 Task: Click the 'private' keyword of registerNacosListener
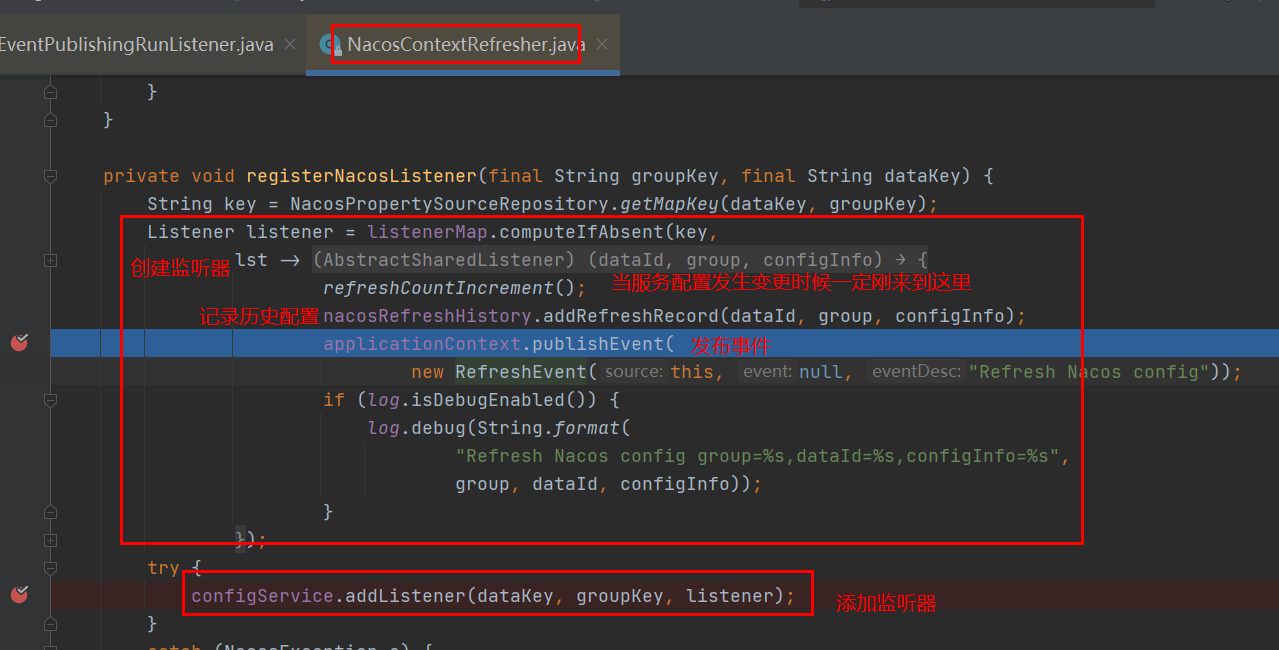[x=141, y=176]
